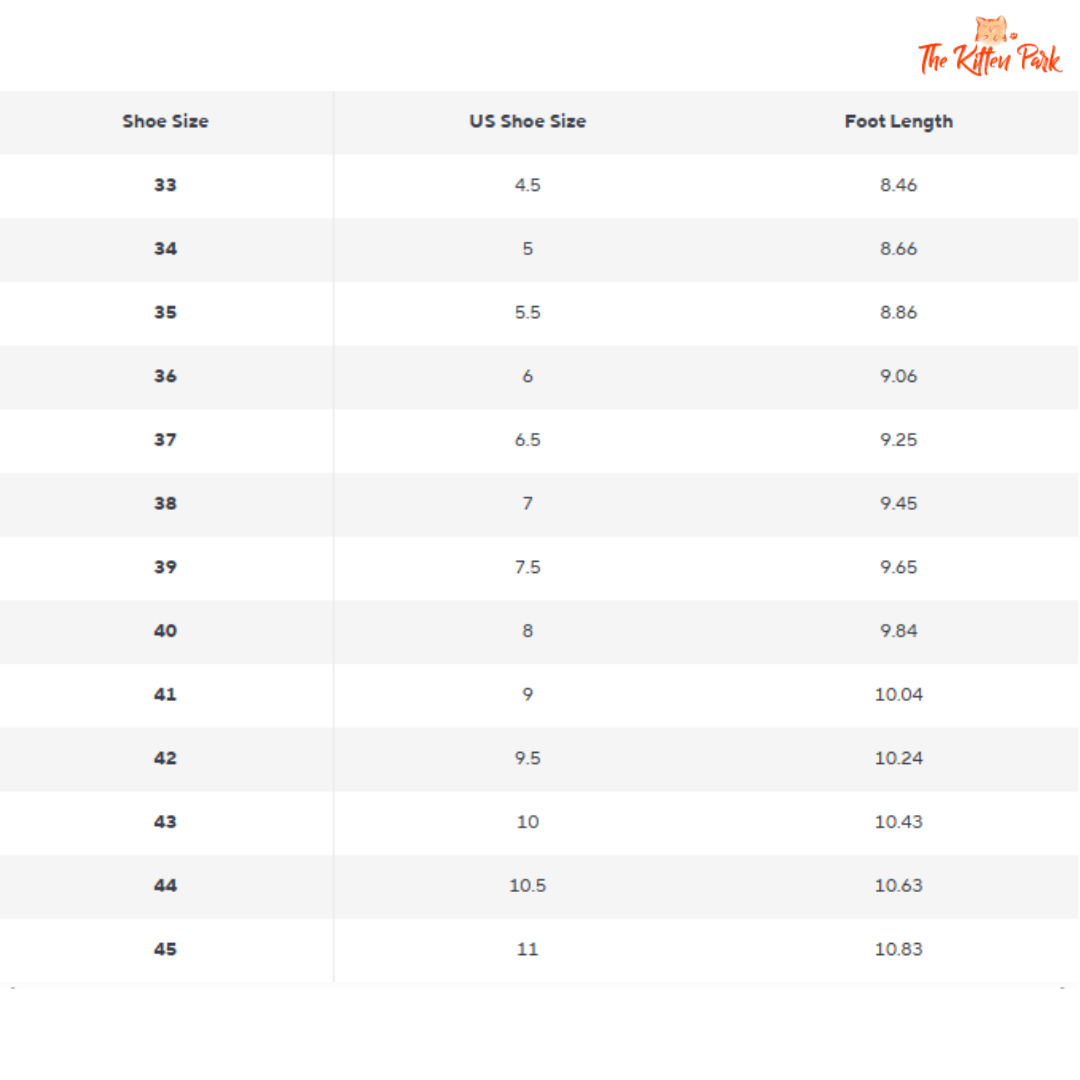Click US shoe size 7.5 cell
The width and height of the screenshot is (1080, 1080).
[528, 567]
